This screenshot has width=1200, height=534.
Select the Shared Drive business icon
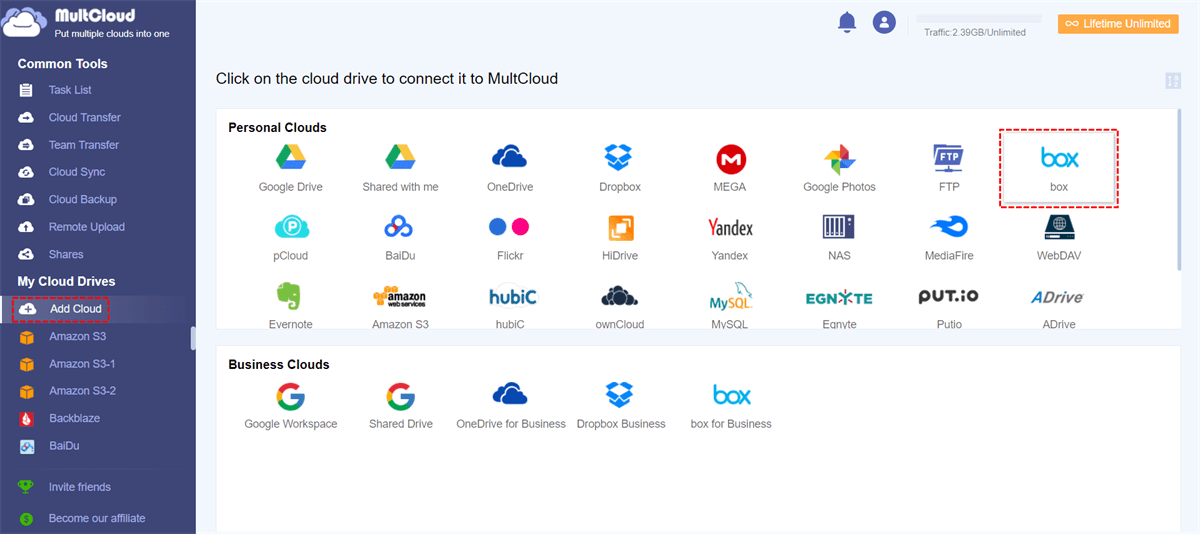tap(400, 396)
